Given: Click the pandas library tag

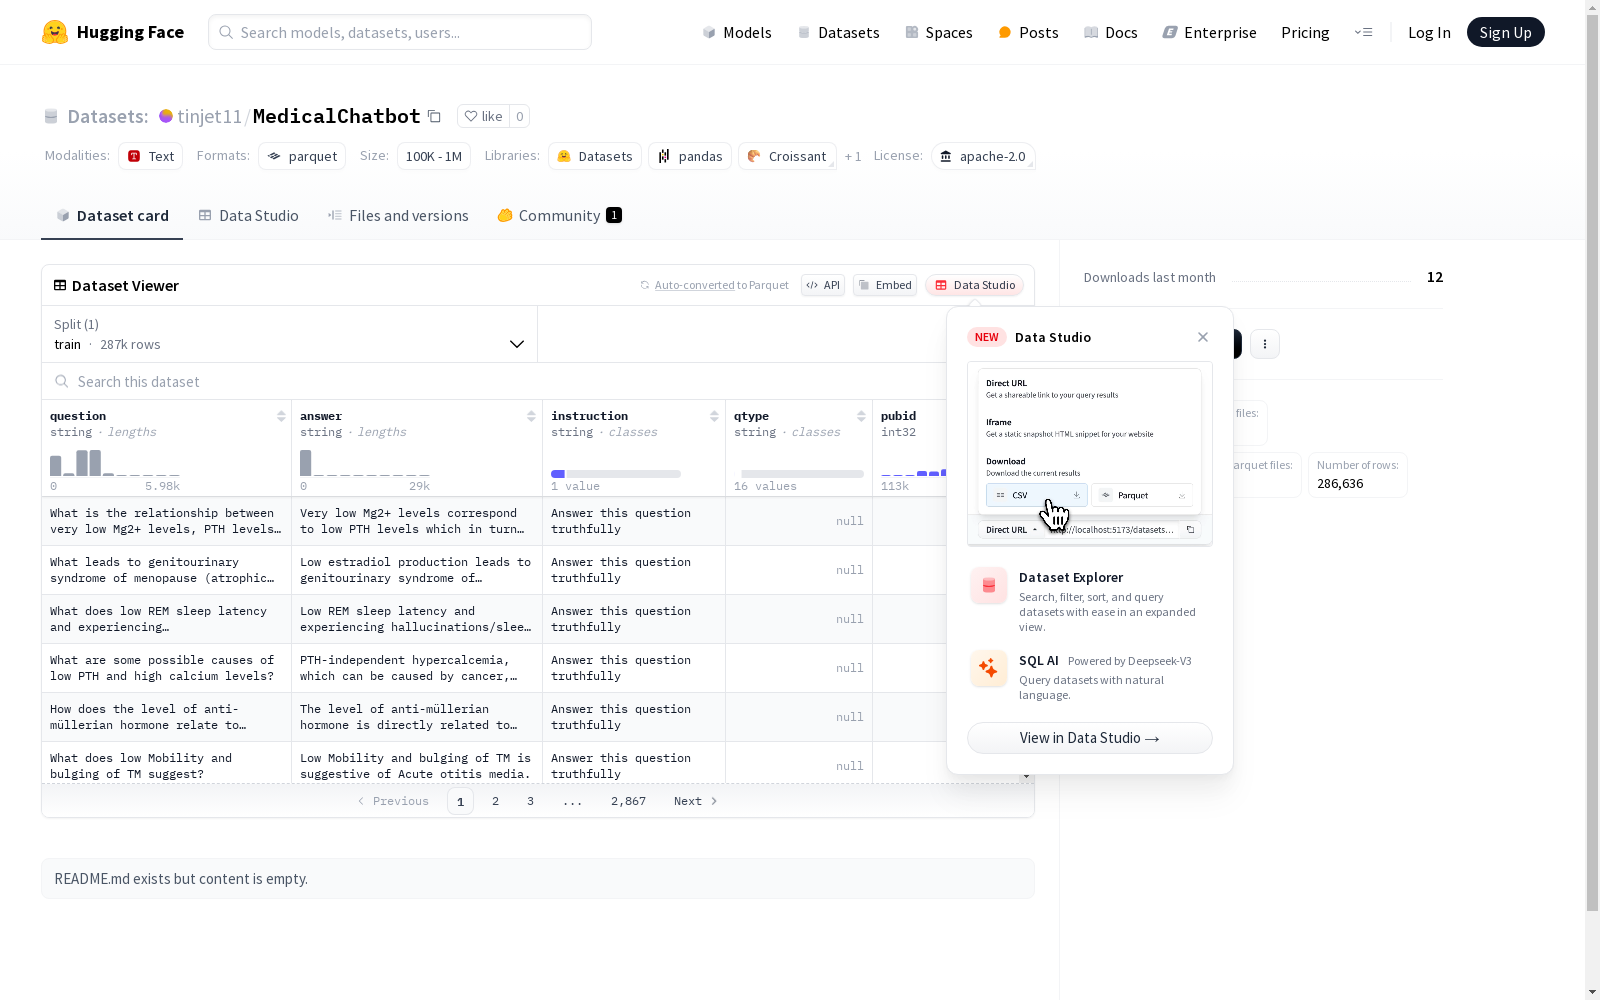Looking at the screenshot, I should [690, 156].
